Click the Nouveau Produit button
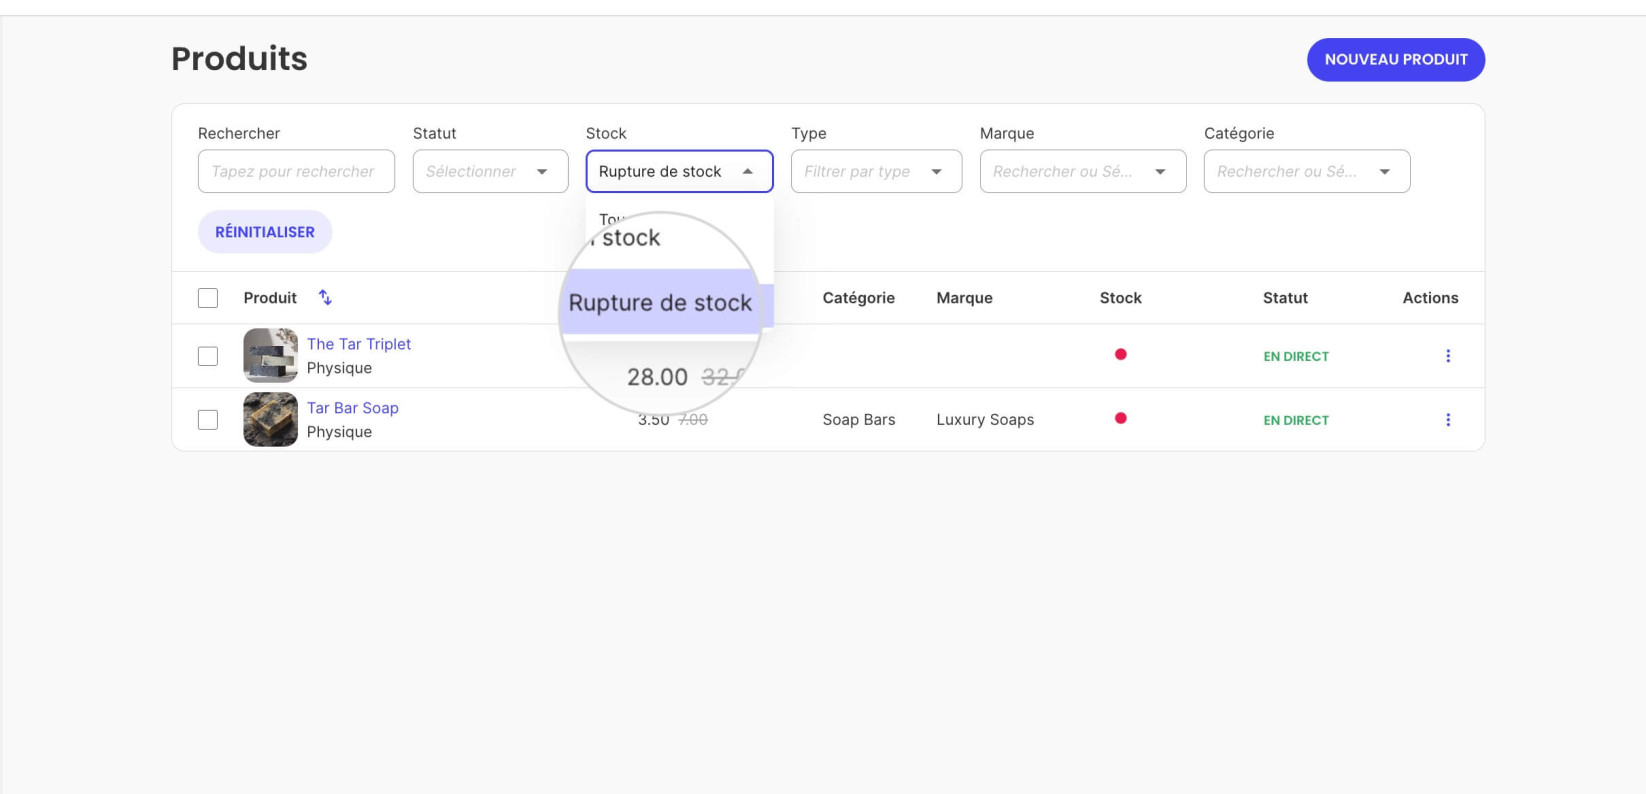1646x794 pixels. pos(1396,59)
